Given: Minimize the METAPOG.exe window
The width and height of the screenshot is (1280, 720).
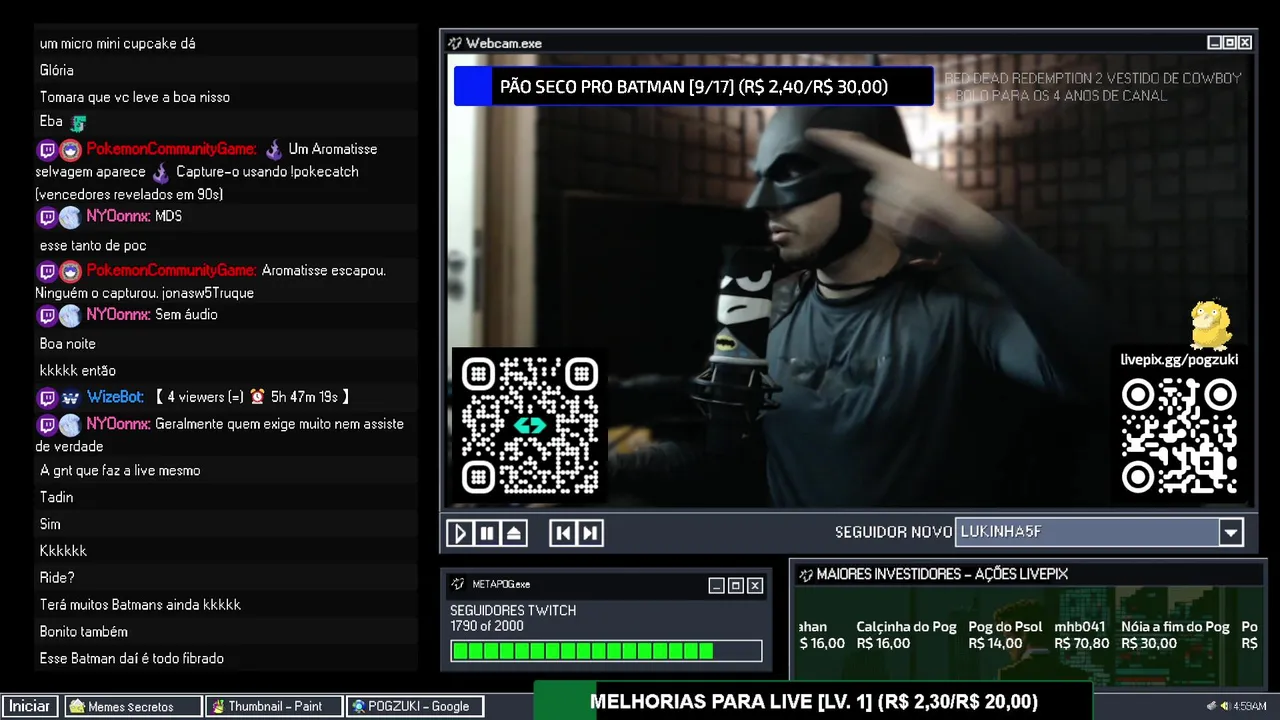Looking at the screenshot, I should point(716,586).
